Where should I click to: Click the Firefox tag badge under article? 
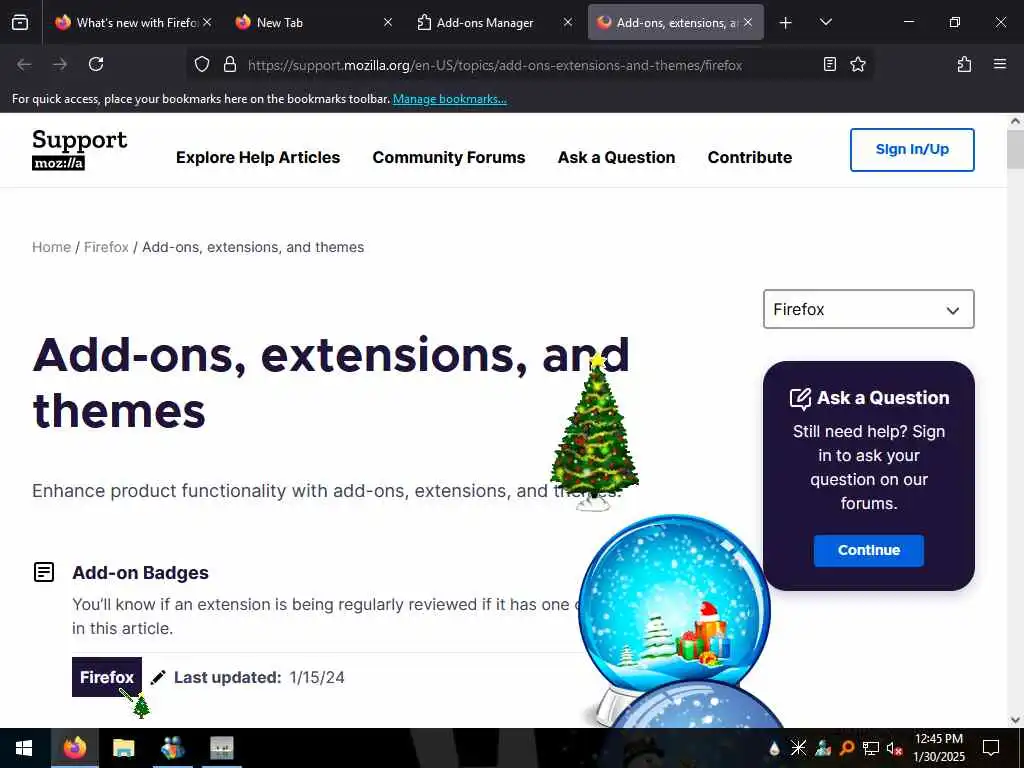point(106,677)
